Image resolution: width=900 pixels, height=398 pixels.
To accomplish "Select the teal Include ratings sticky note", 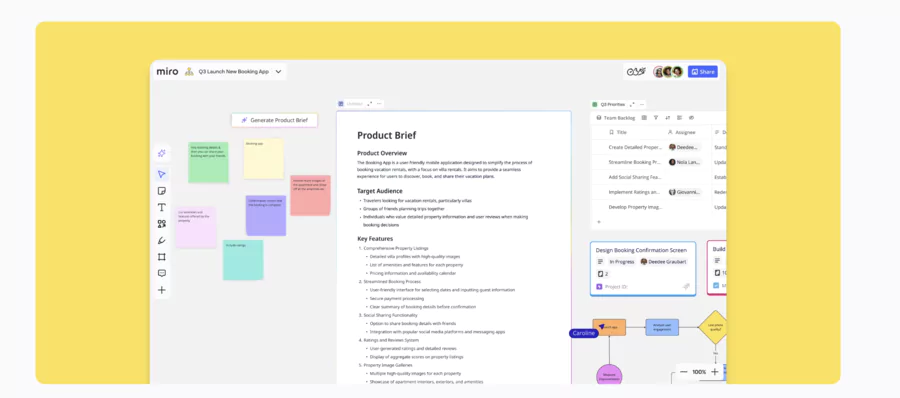I will (x=243, y=260).
